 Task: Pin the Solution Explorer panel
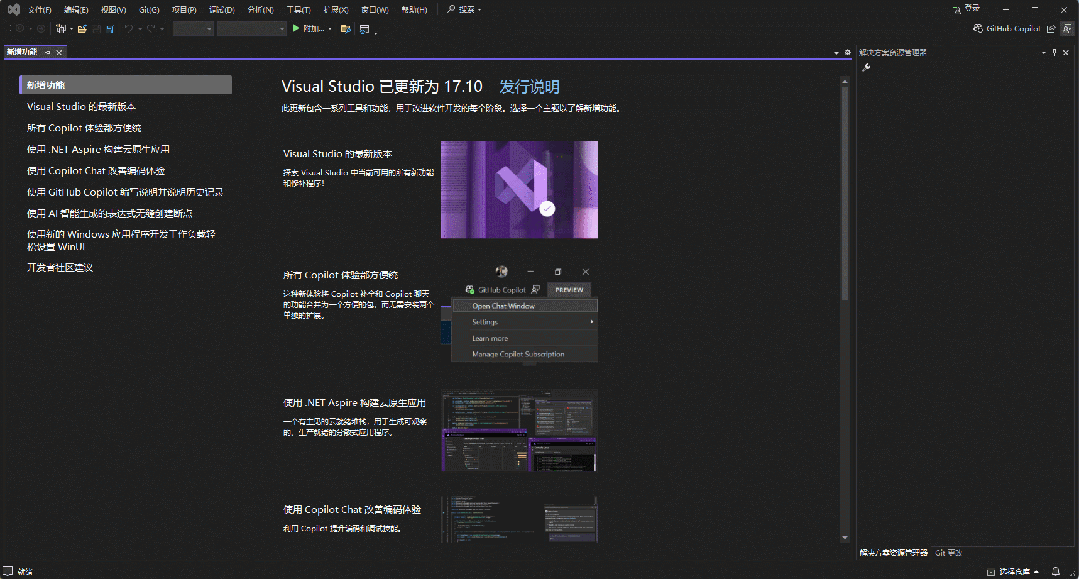pyautogui.click(x=1054, y=52)
